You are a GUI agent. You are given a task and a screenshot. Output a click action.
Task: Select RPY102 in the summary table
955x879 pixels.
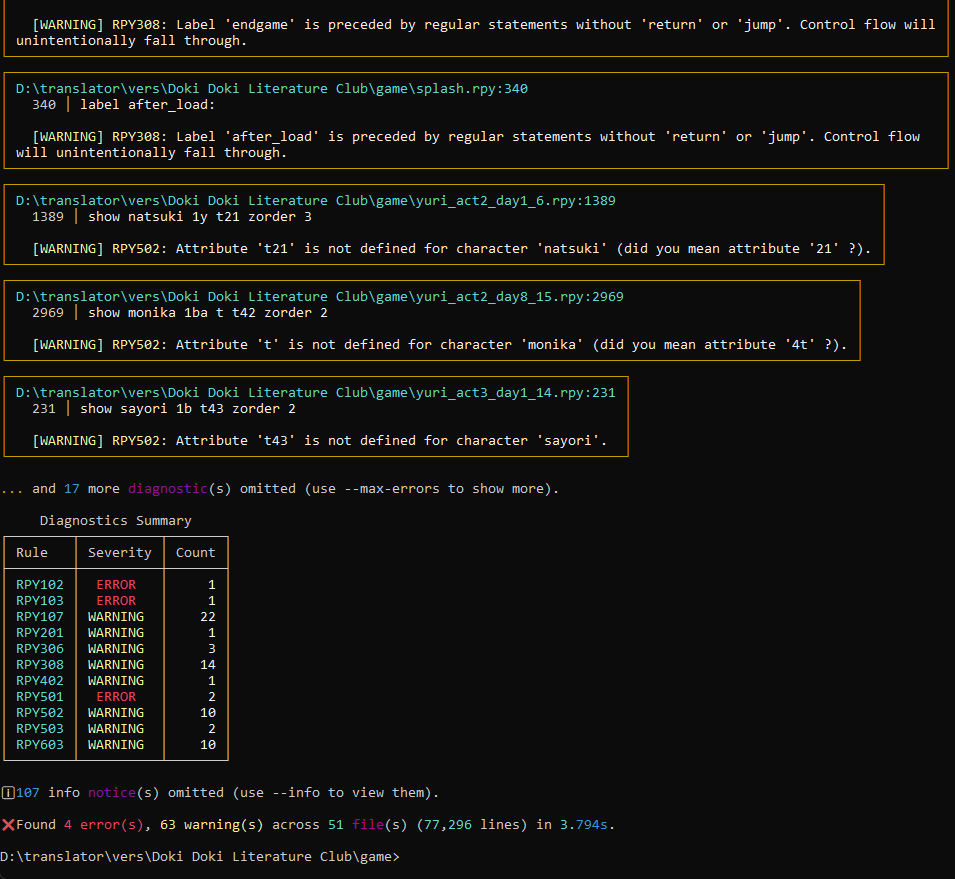click(x=40, y=585)
